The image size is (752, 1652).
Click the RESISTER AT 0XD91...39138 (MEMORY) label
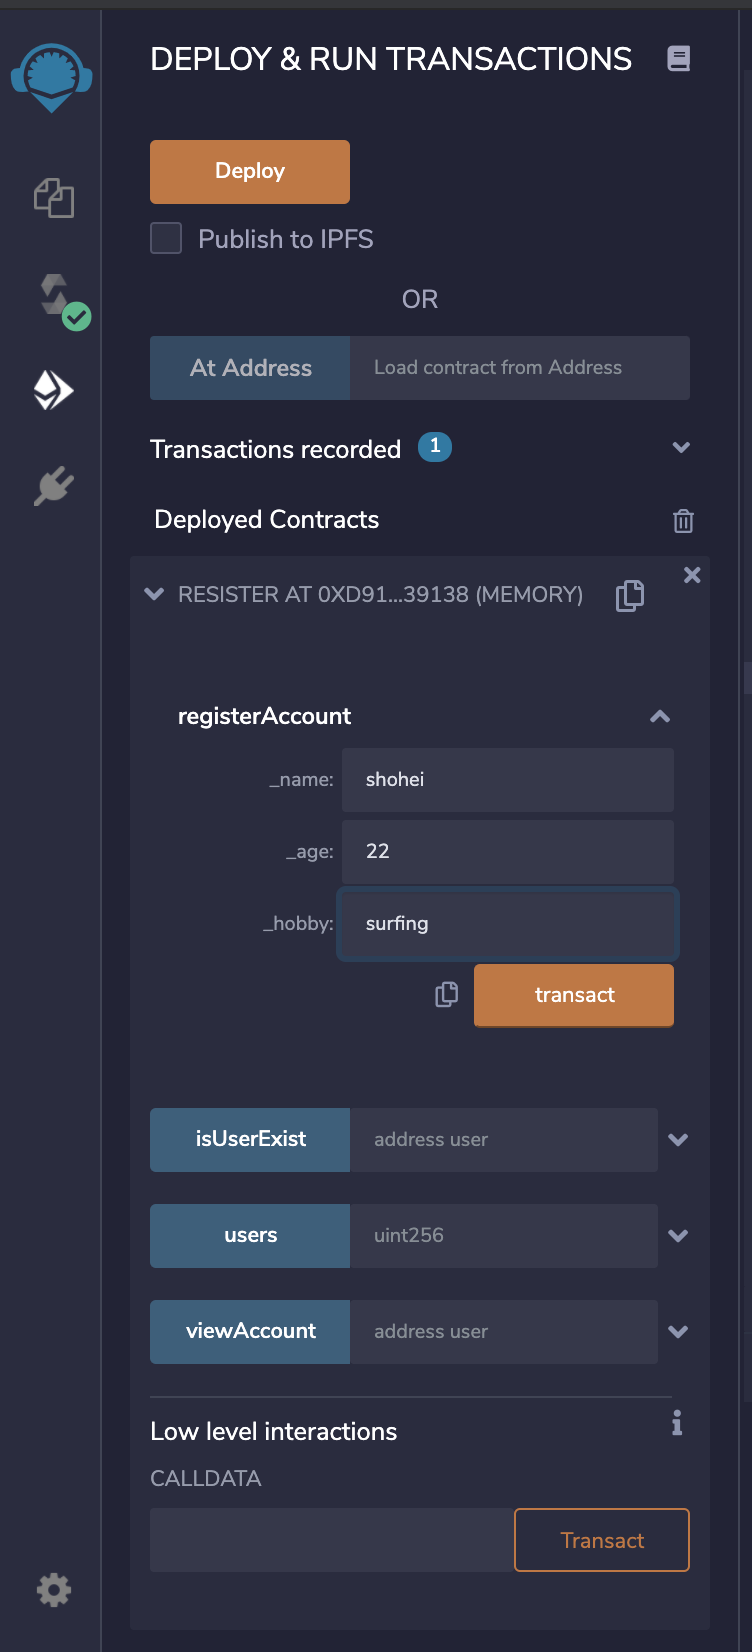point(380,594)
